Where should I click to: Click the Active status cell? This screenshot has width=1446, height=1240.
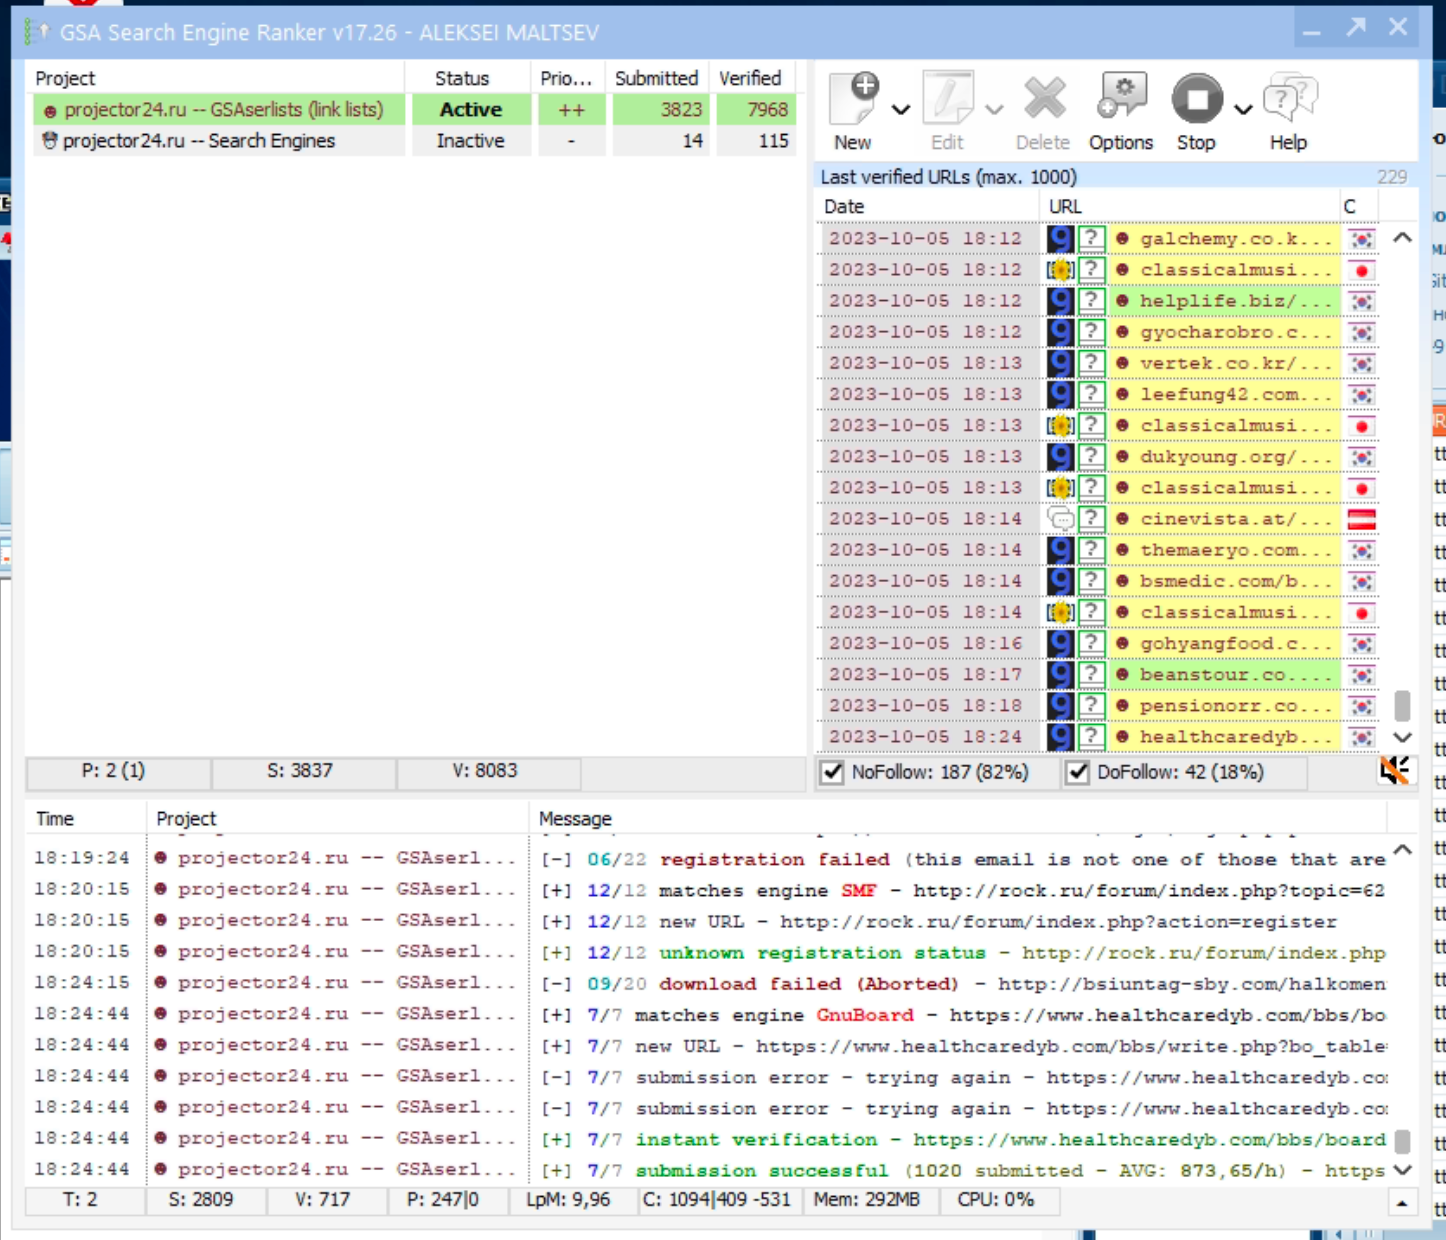click(x=471, y=109)
